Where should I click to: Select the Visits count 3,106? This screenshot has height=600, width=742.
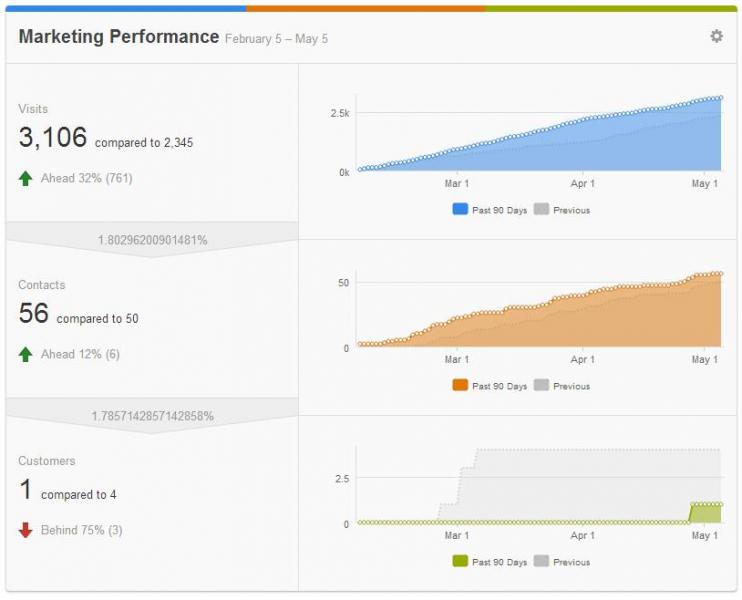click(53, 137)
